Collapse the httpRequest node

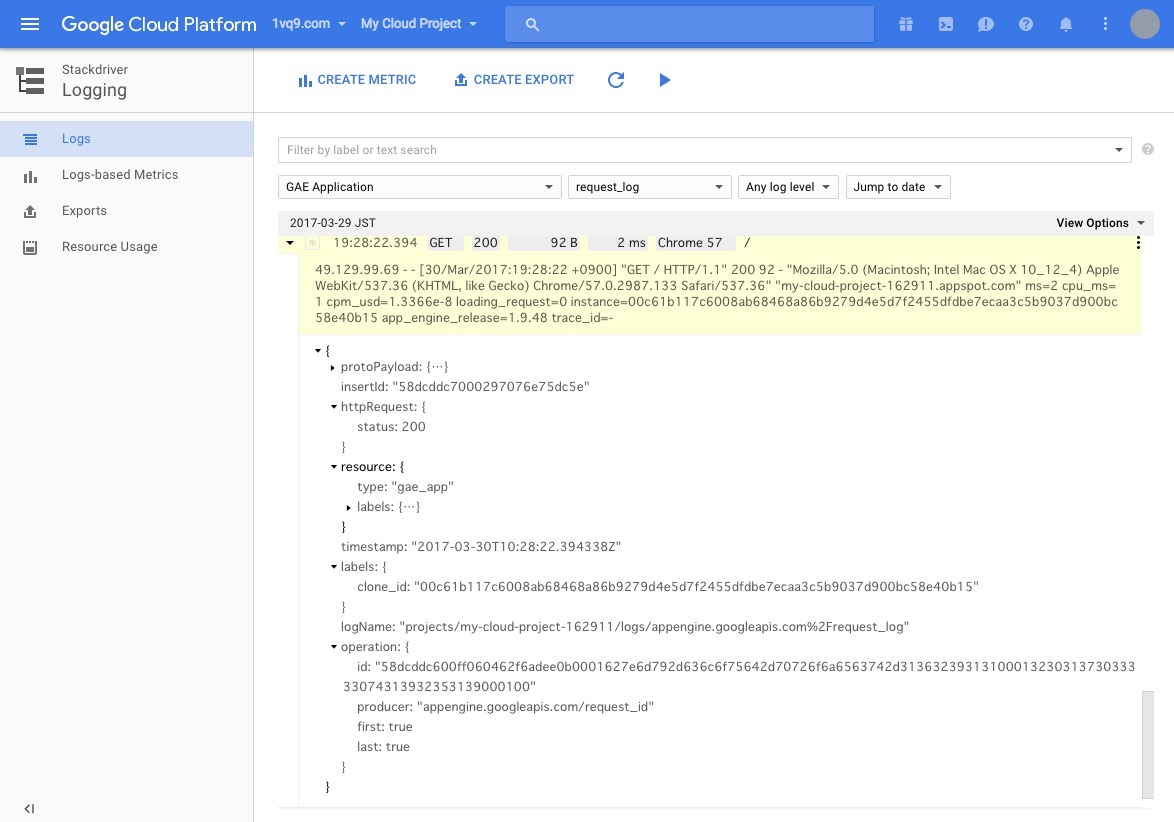pyautogui.click(x=334, y=407)
